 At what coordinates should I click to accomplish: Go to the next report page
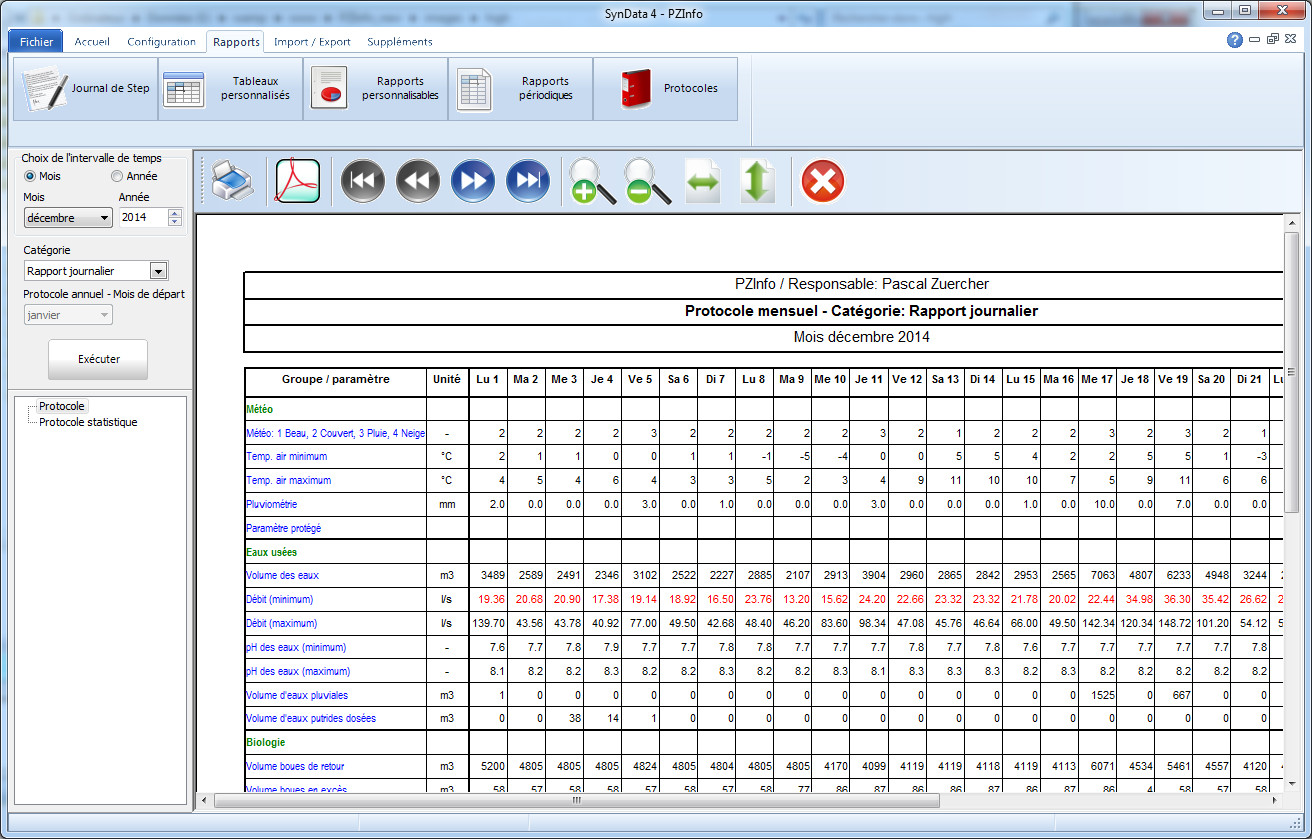[x=473, y=182]
